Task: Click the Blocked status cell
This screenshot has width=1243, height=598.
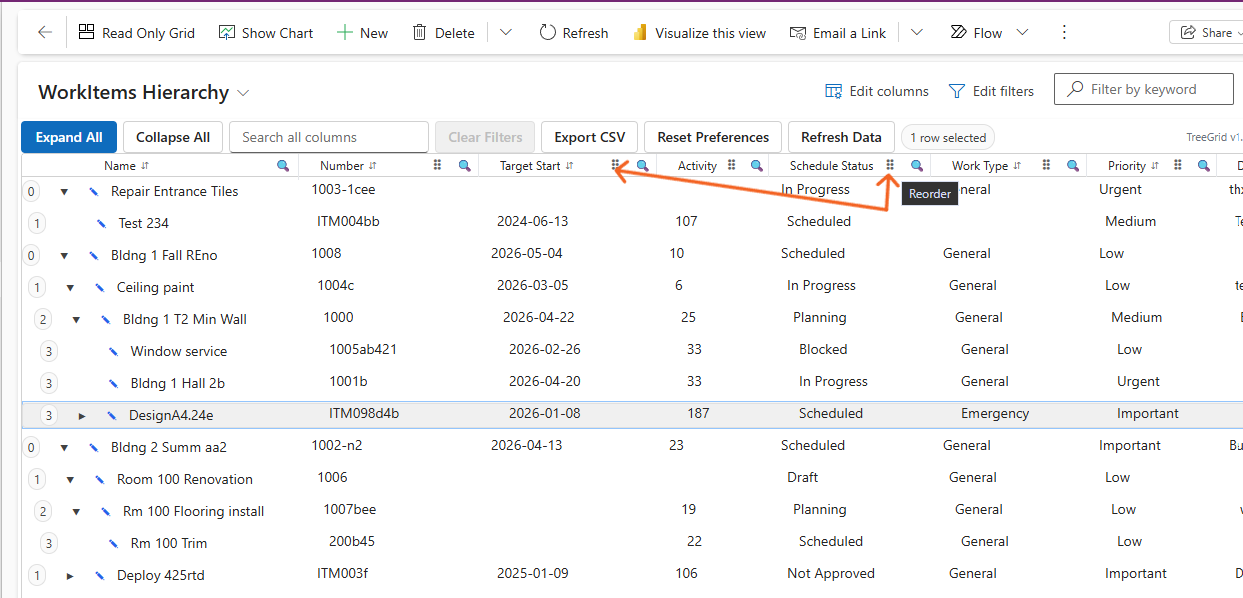Action: coord(823,349)
